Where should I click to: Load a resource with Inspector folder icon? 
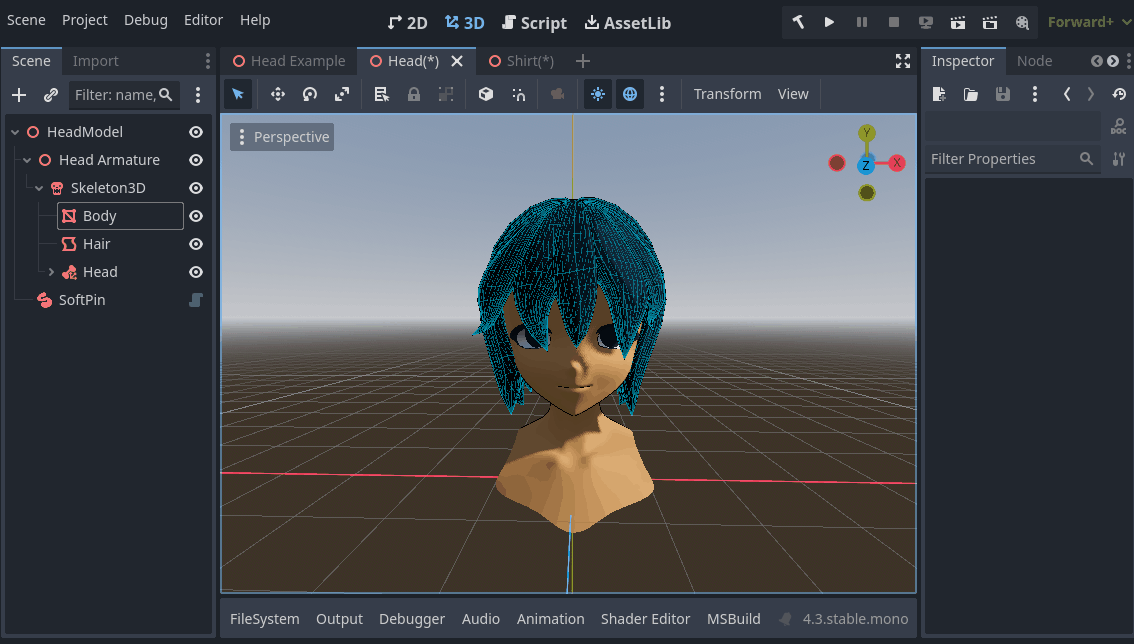point(971,94)
